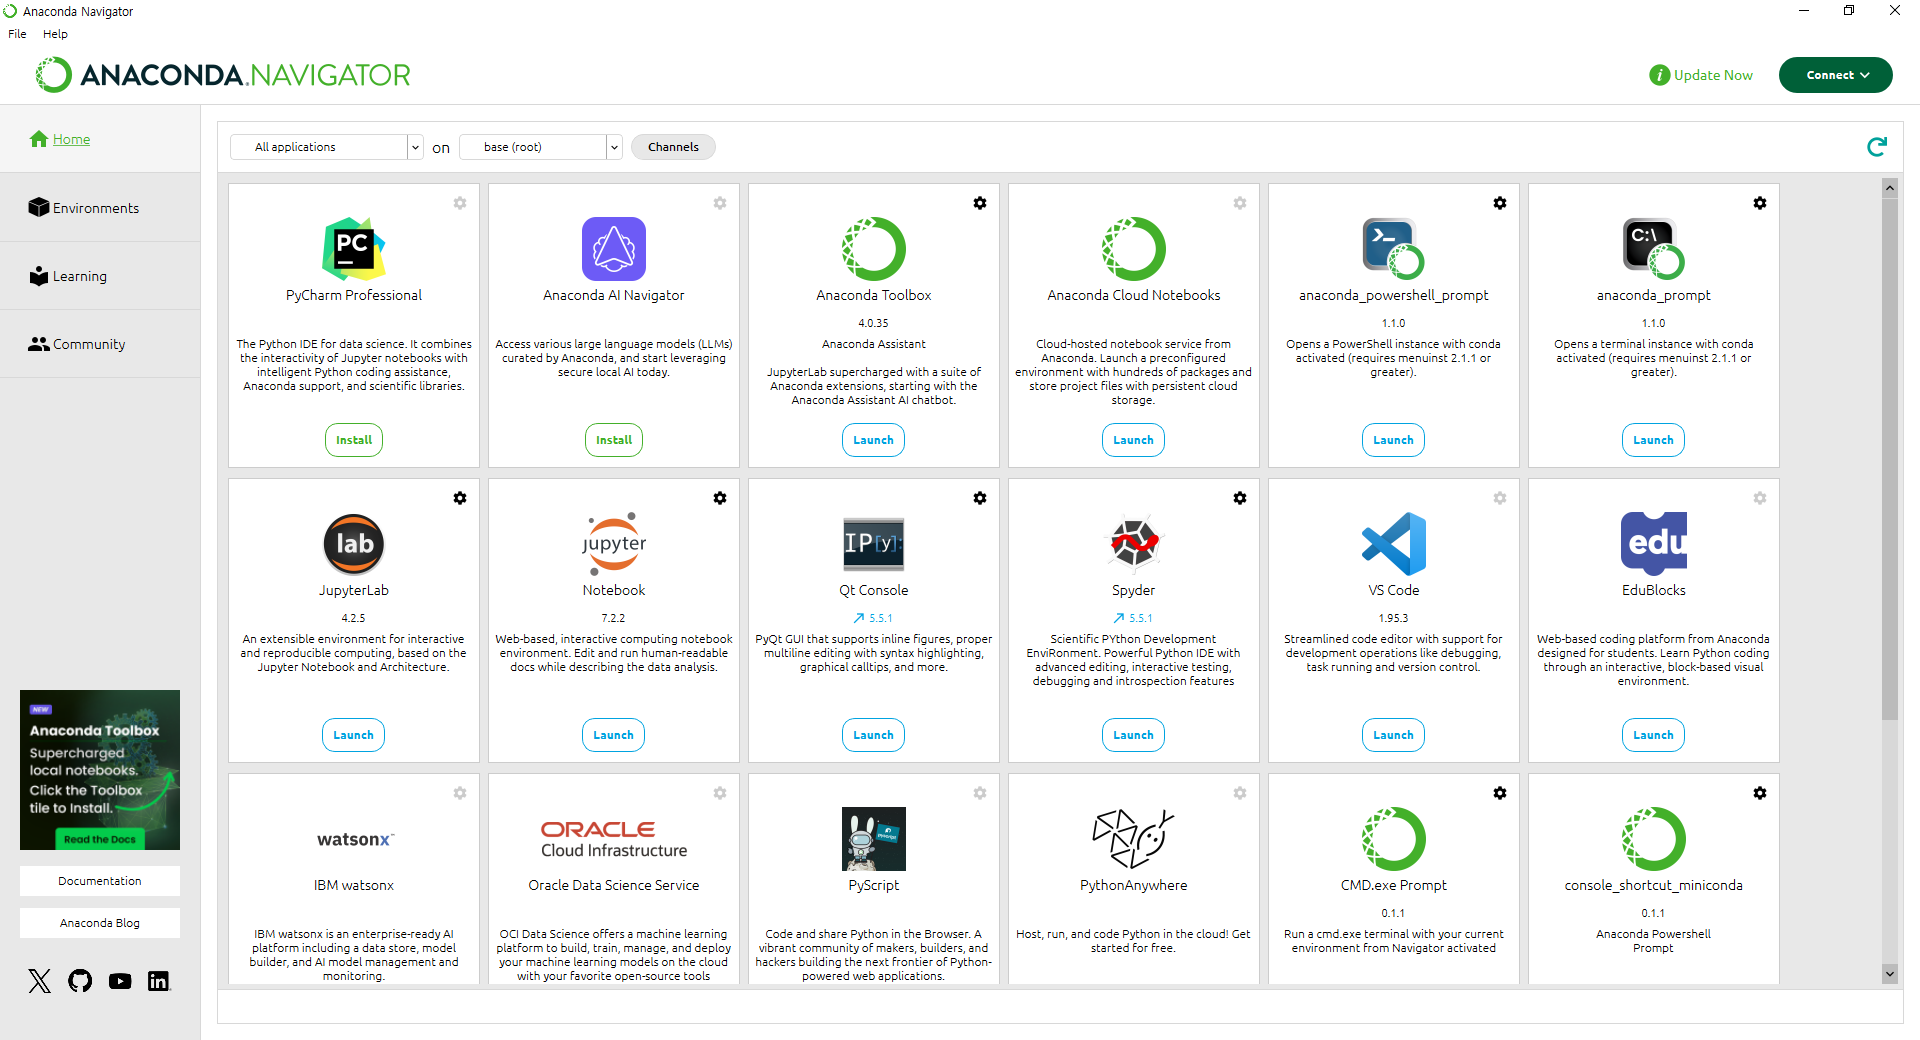The width and height of the screenshot is (1920, 1040).
Task: Launch VS Code
Action: pos(1394,735)
